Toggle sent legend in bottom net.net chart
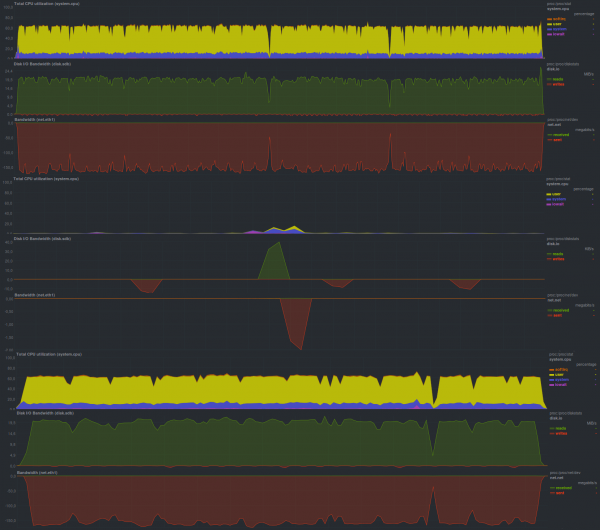 (558, 493)
